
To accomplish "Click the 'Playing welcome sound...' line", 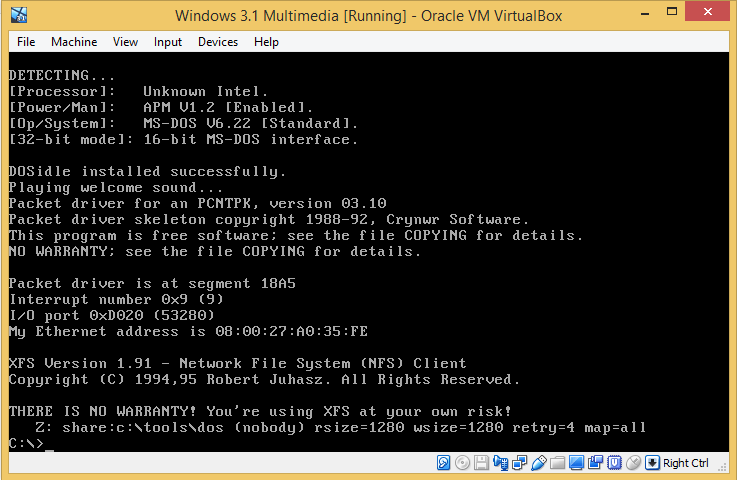I will (116, 188).
